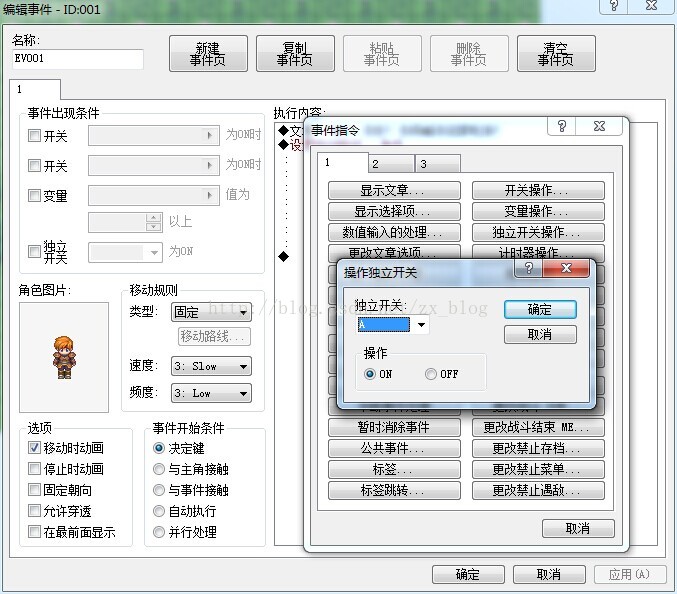
Task: Open the 独立开关 A dropdown
Action: [421, 325]
